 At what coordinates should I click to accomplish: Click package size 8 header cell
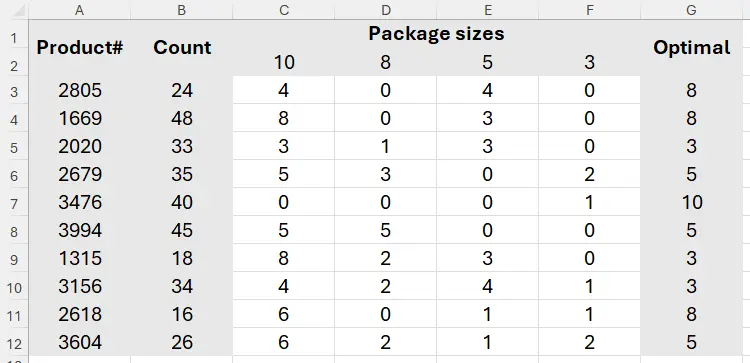tap(386, 62)
